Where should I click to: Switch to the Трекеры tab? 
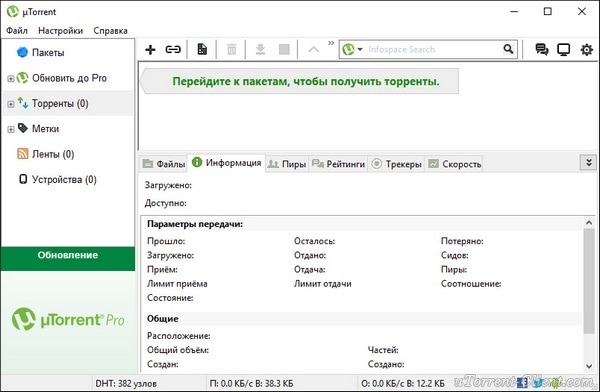pyautogui.click(x=396, y=164)
